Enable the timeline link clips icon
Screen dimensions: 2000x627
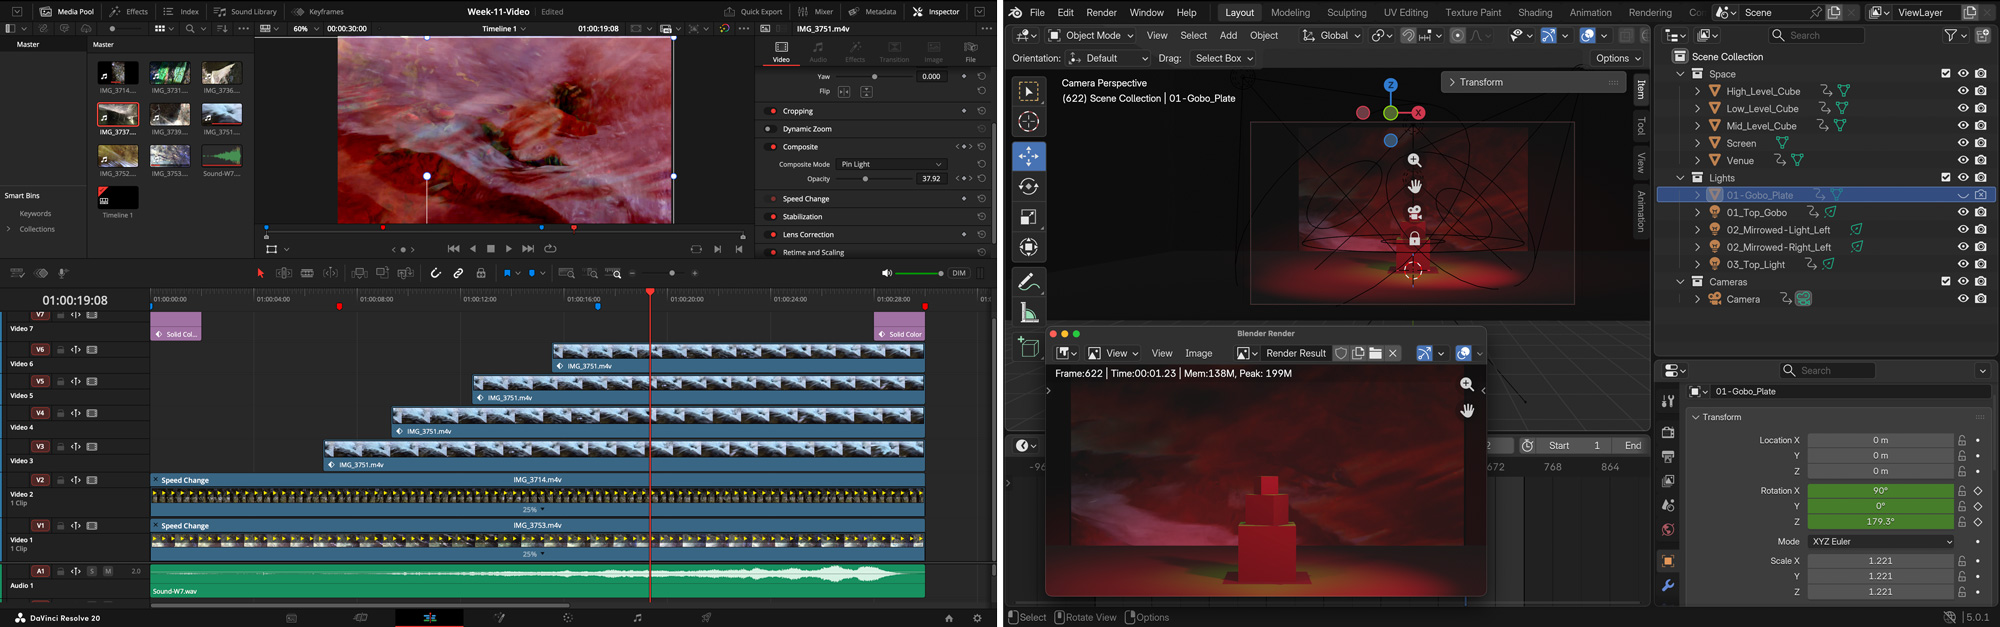[458, 273]
